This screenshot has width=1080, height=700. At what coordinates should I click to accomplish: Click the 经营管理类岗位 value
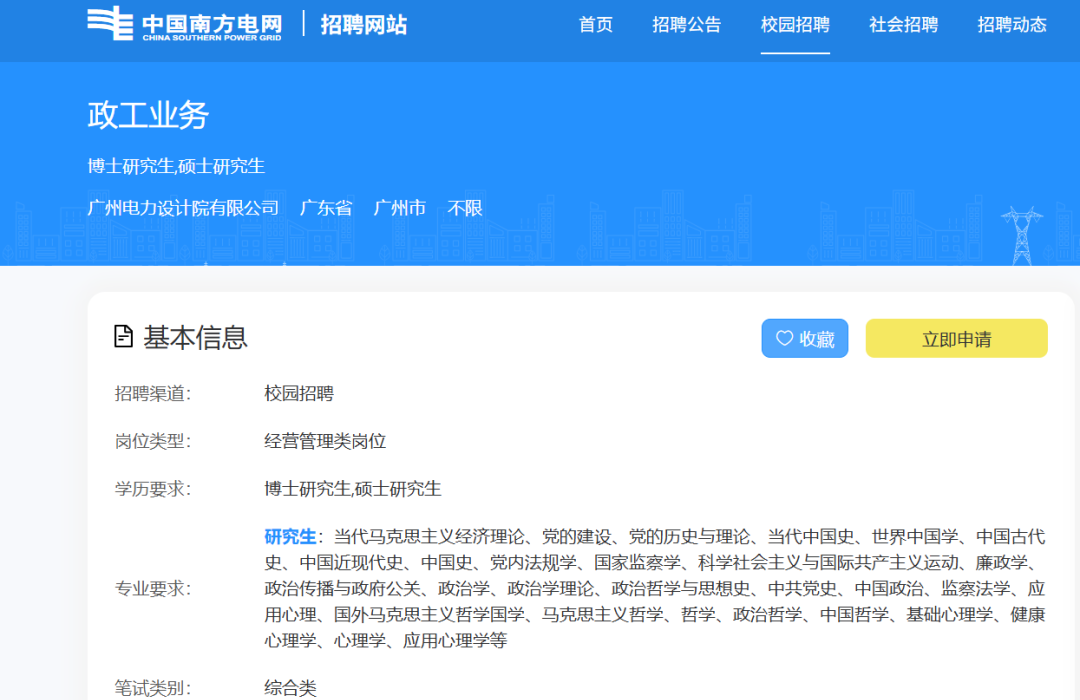click(x=325, y=441)
